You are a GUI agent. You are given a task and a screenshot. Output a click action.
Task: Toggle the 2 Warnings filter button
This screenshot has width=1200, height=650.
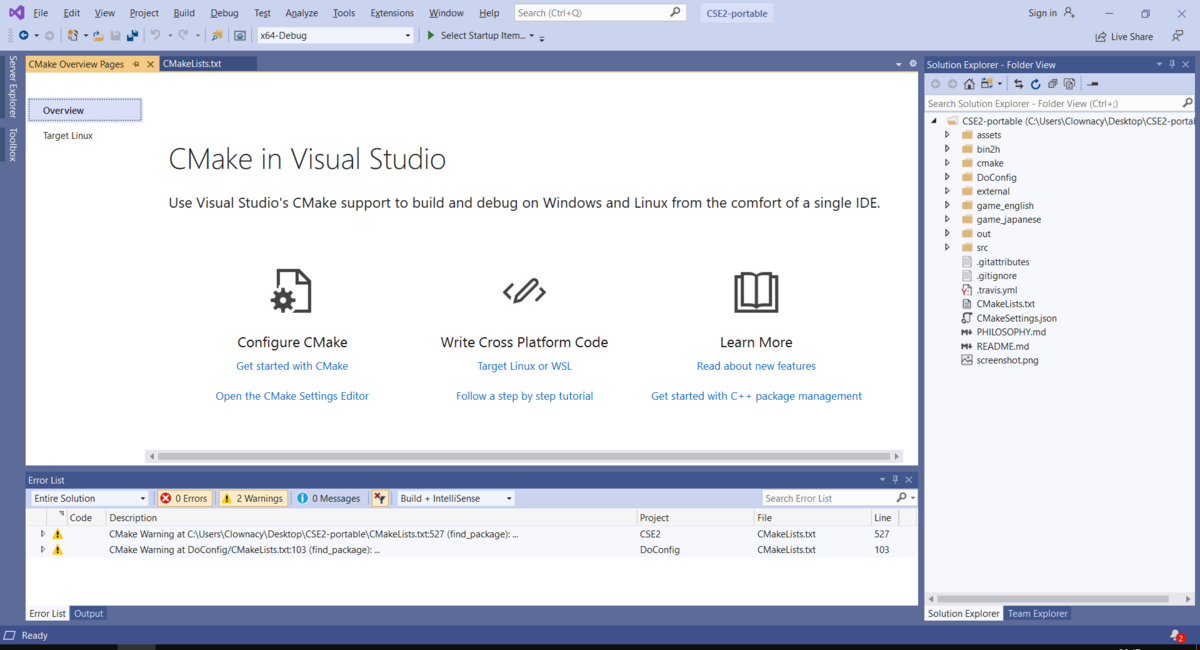252,498
